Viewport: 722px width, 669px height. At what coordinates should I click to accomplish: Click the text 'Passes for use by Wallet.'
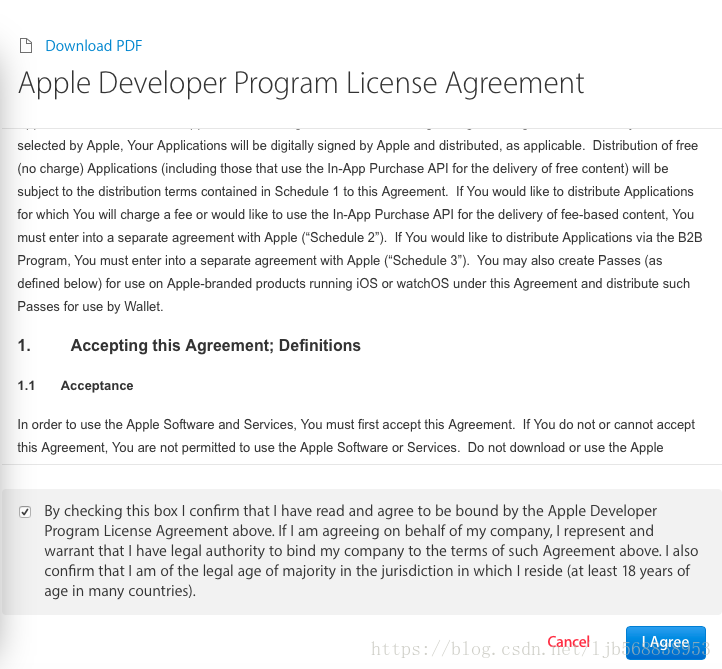(x=90, y=306)
